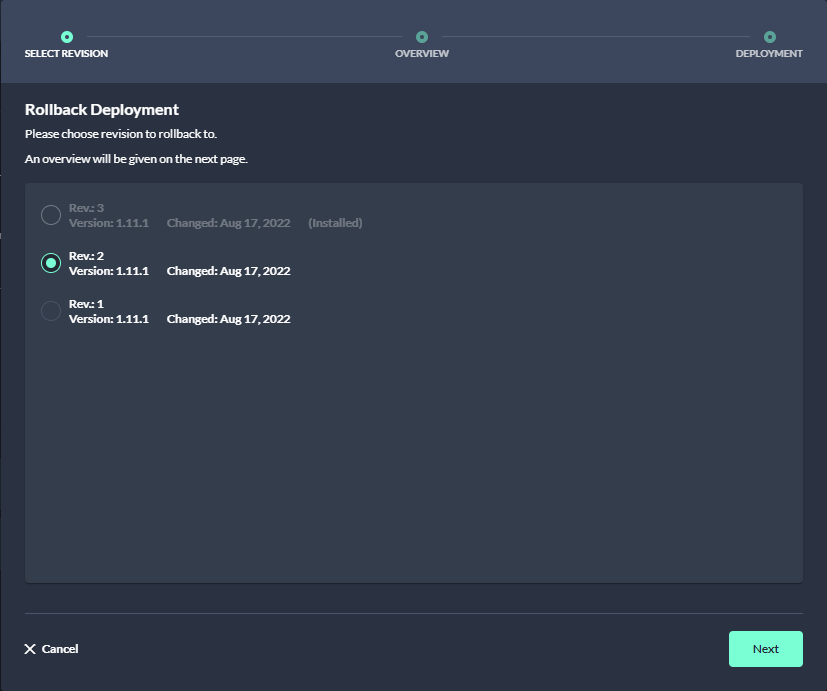
Task: Select the Rev. 2 radio button
Action: coord(51,263)
